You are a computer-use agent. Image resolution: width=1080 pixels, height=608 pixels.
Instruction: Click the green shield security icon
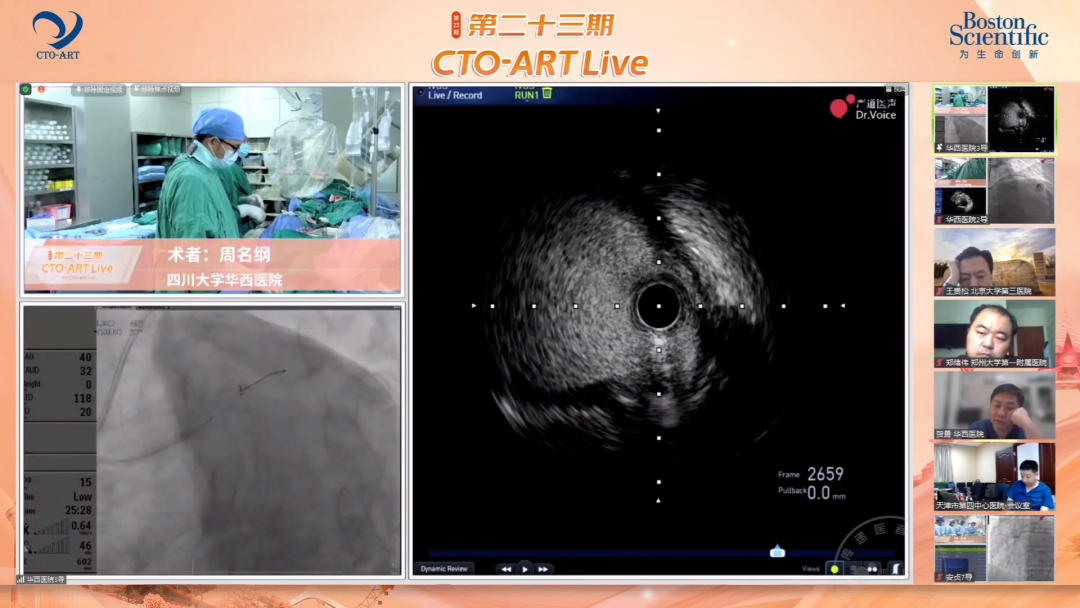click(26, 89)
